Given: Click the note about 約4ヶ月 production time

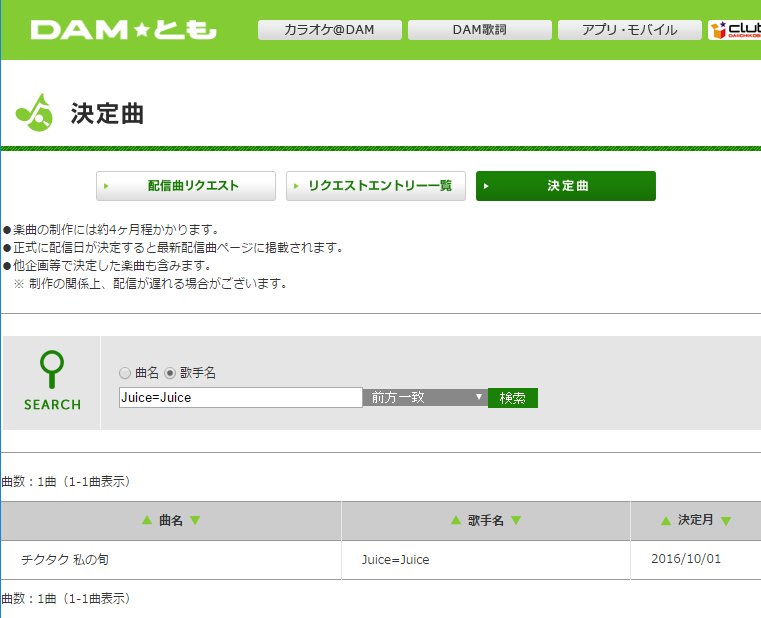Looking at the screenshot, I should (111, 229).
